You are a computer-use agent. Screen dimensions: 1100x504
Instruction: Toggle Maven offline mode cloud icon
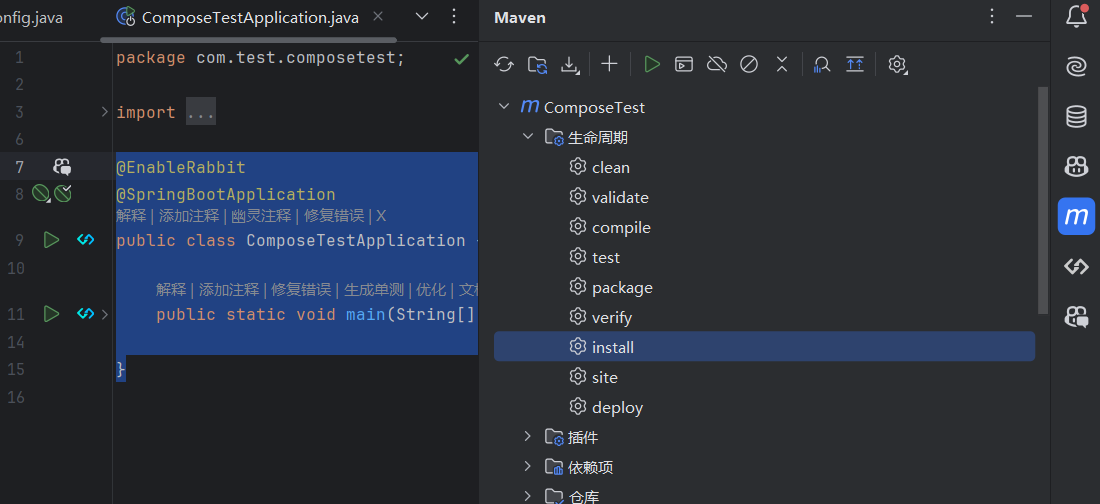[716, 65]
